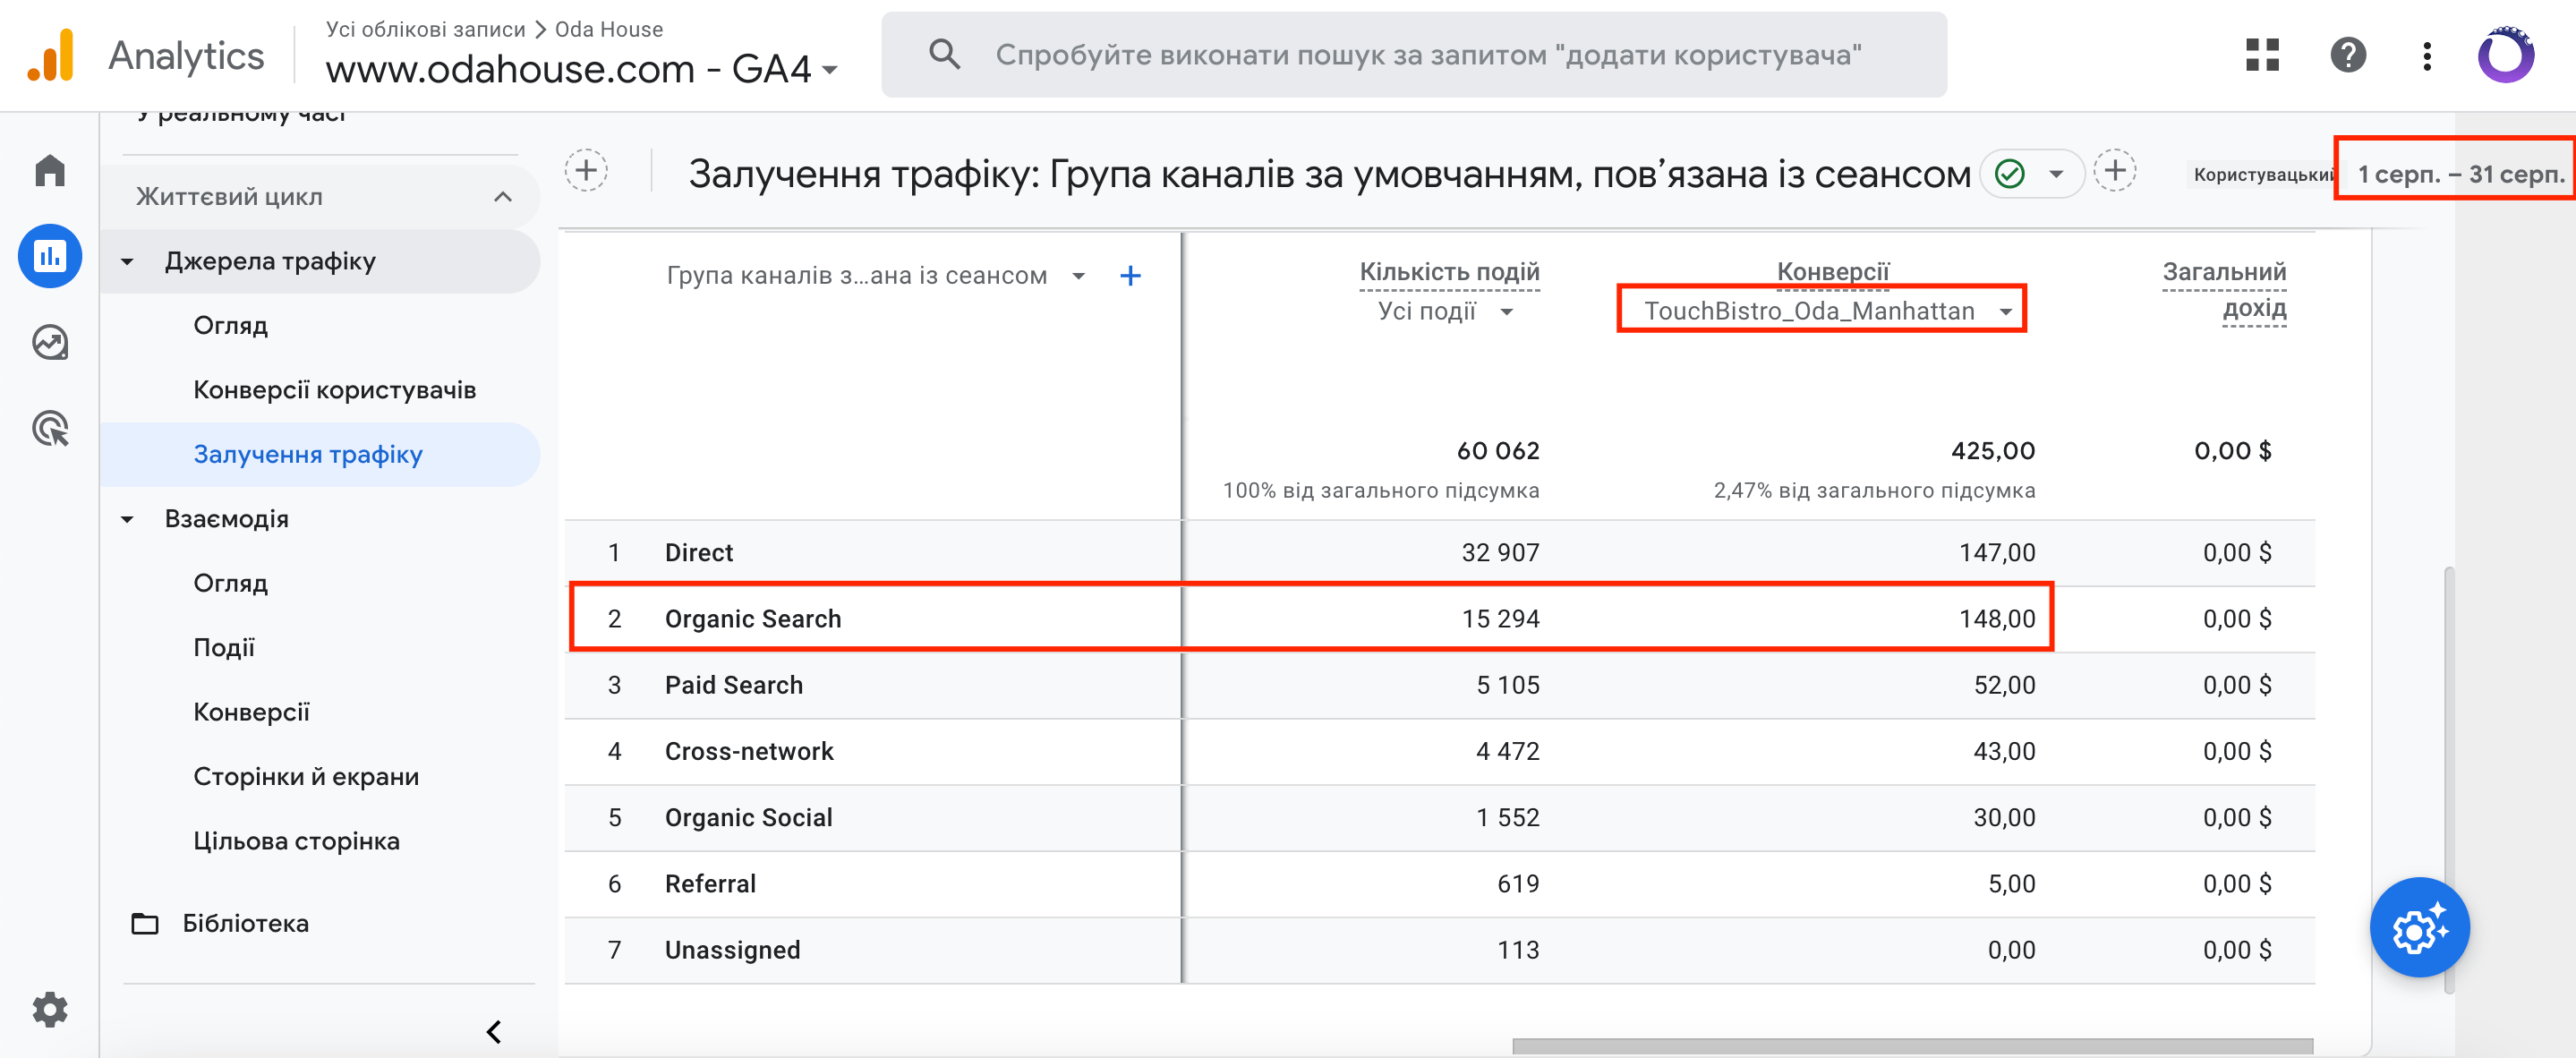Open the Google apps grid icon
This screenshot has width=2576, height=1058.
[2262, 55]
